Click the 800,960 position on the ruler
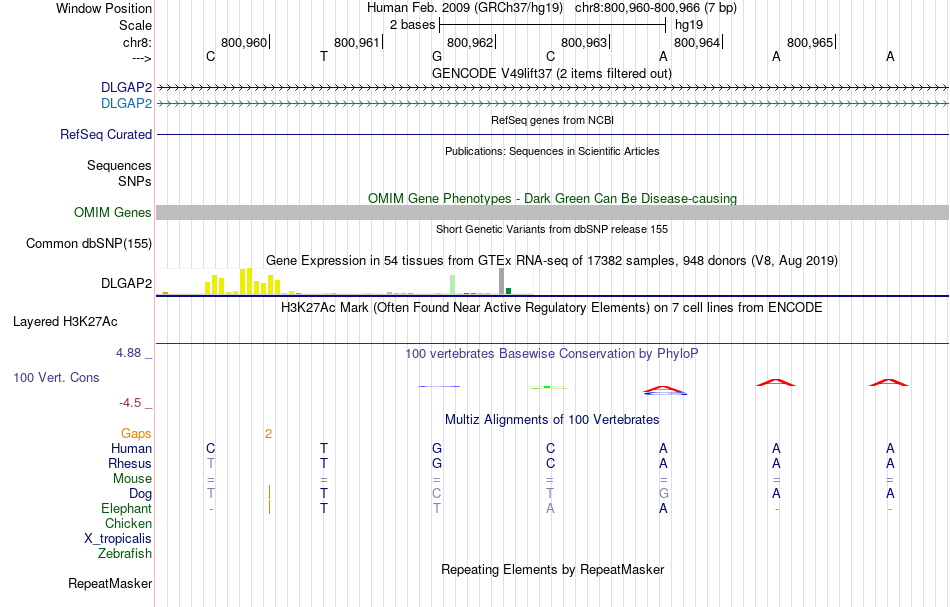The image size is (950, 607). point(244,42)
